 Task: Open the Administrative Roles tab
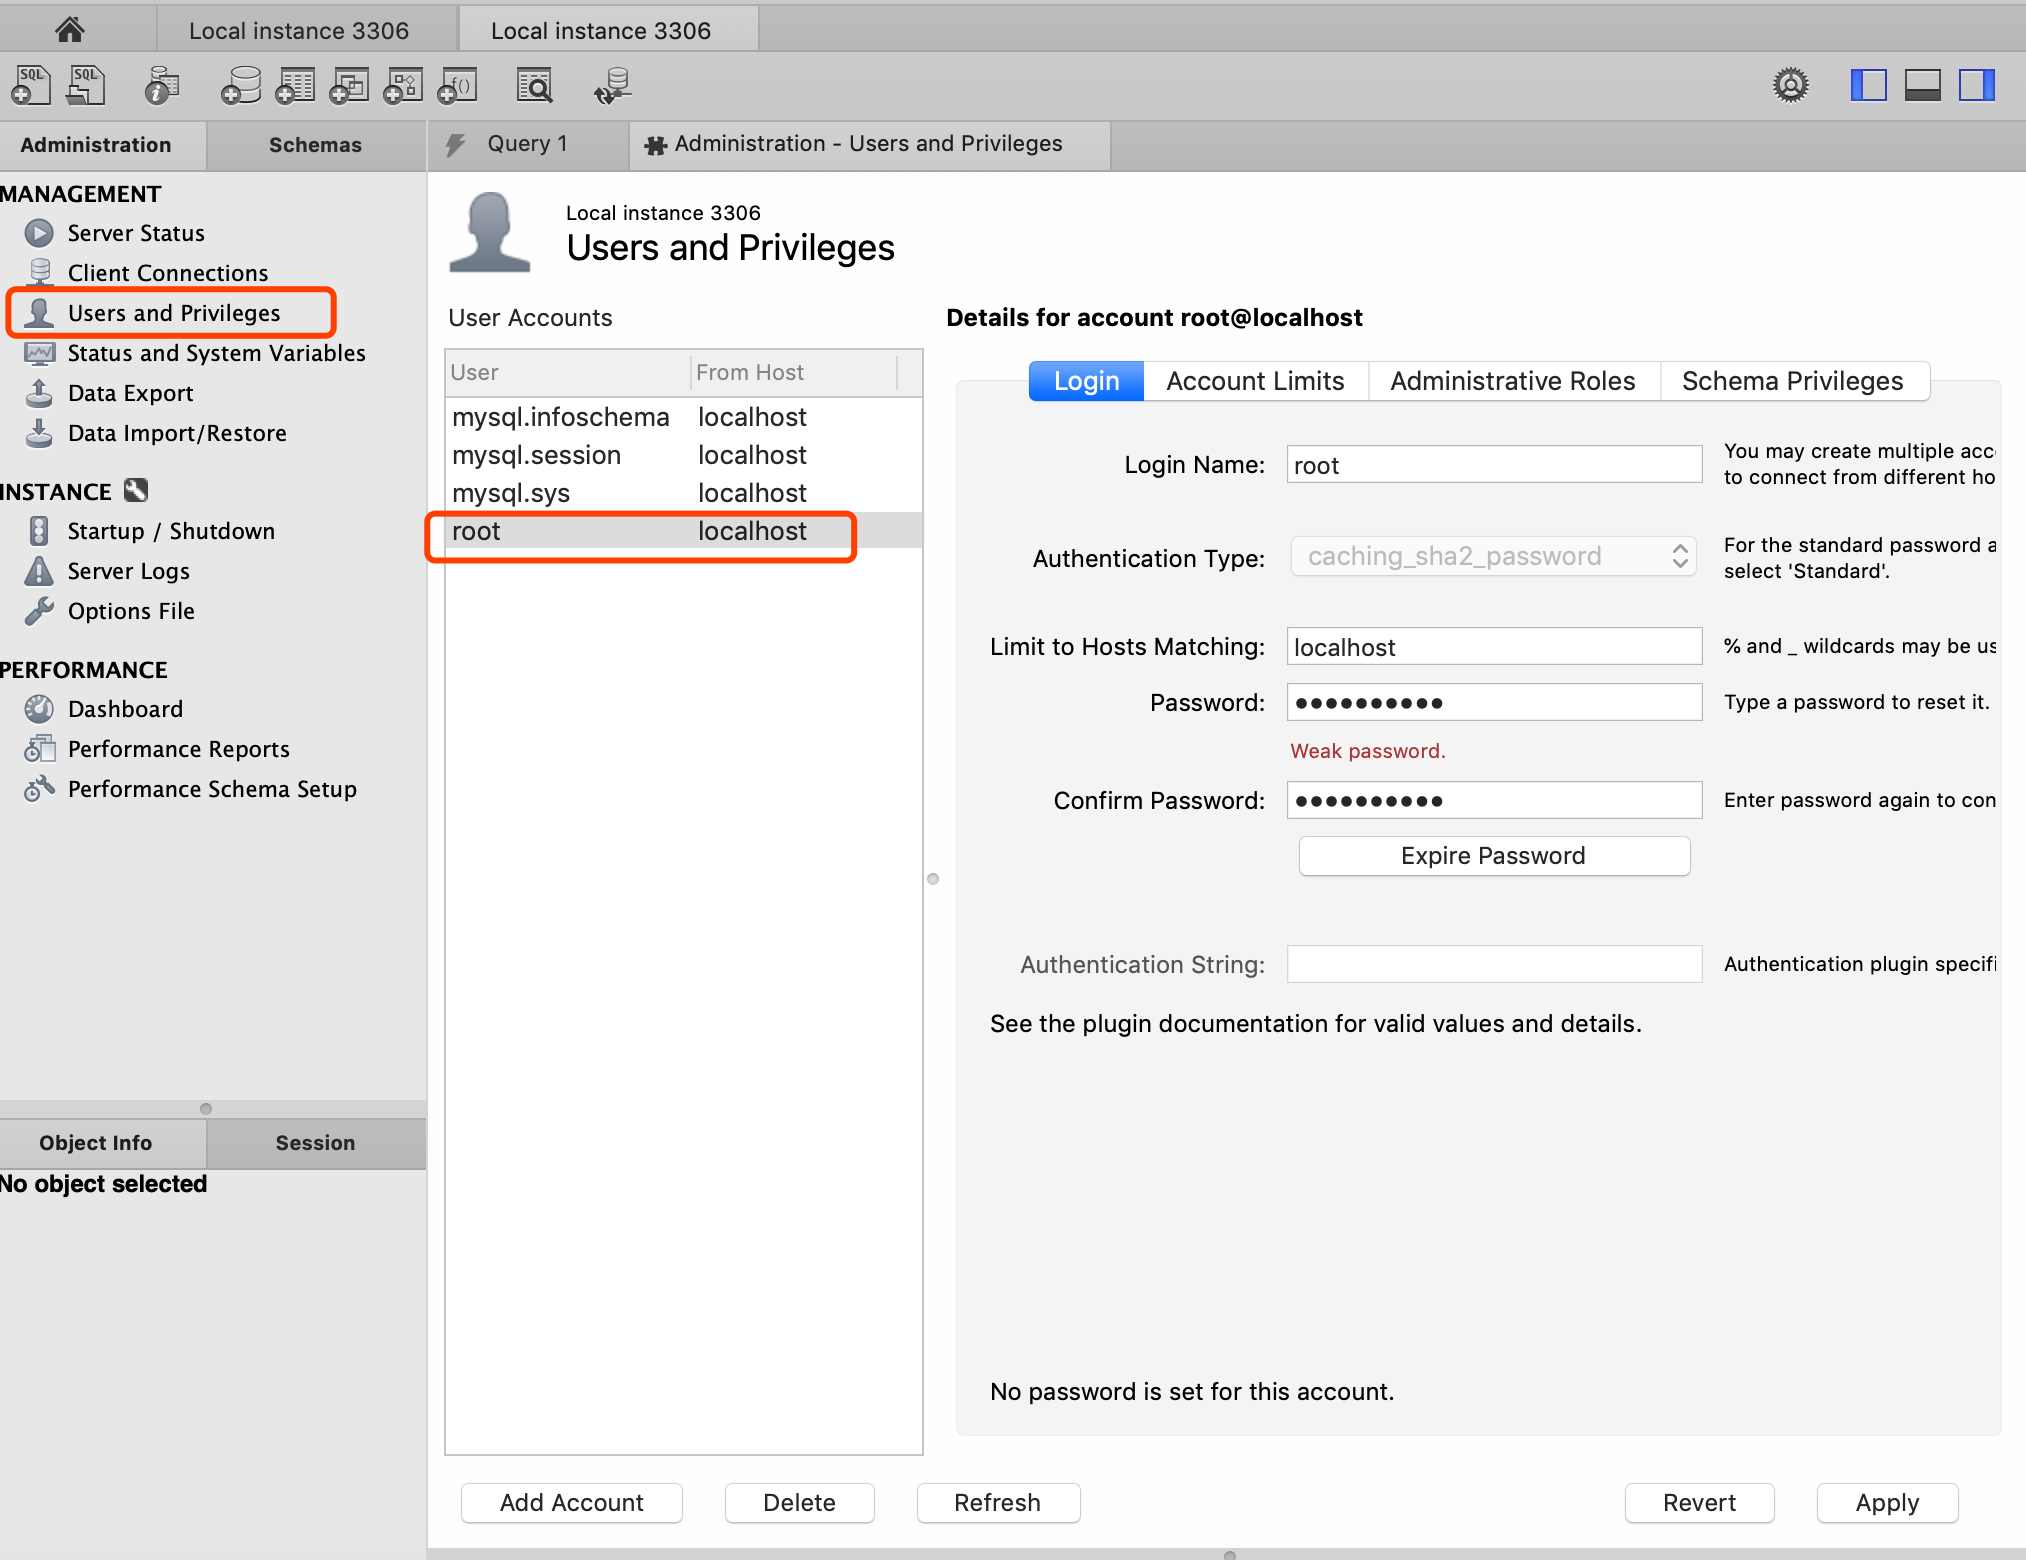point(1513,381)
